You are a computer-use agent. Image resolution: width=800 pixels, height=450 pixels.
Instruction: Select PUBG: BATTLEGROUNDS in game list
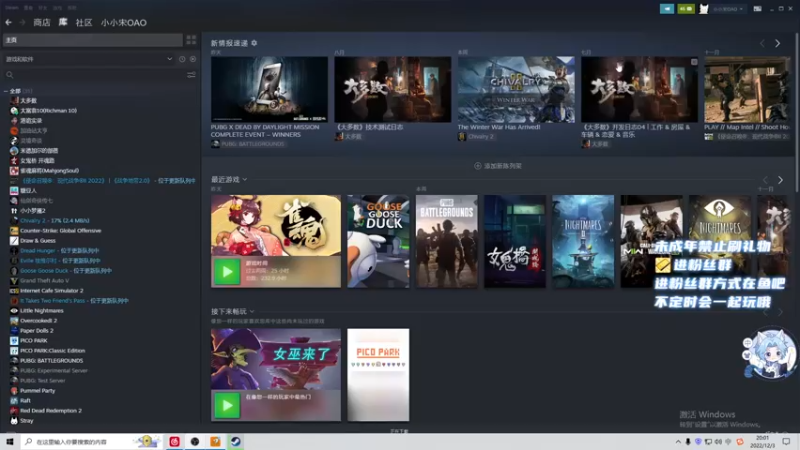tap(52, 360)
